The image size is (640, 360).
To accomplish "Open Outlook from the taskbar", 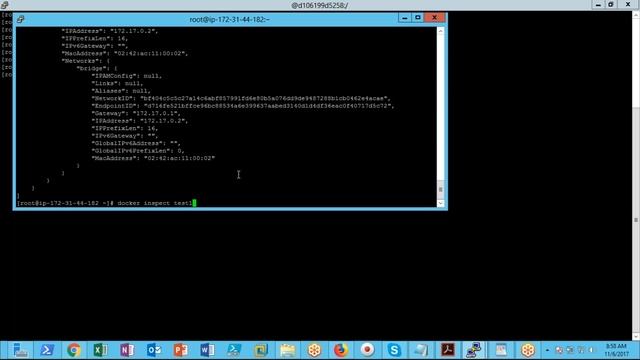I will 154,350.
